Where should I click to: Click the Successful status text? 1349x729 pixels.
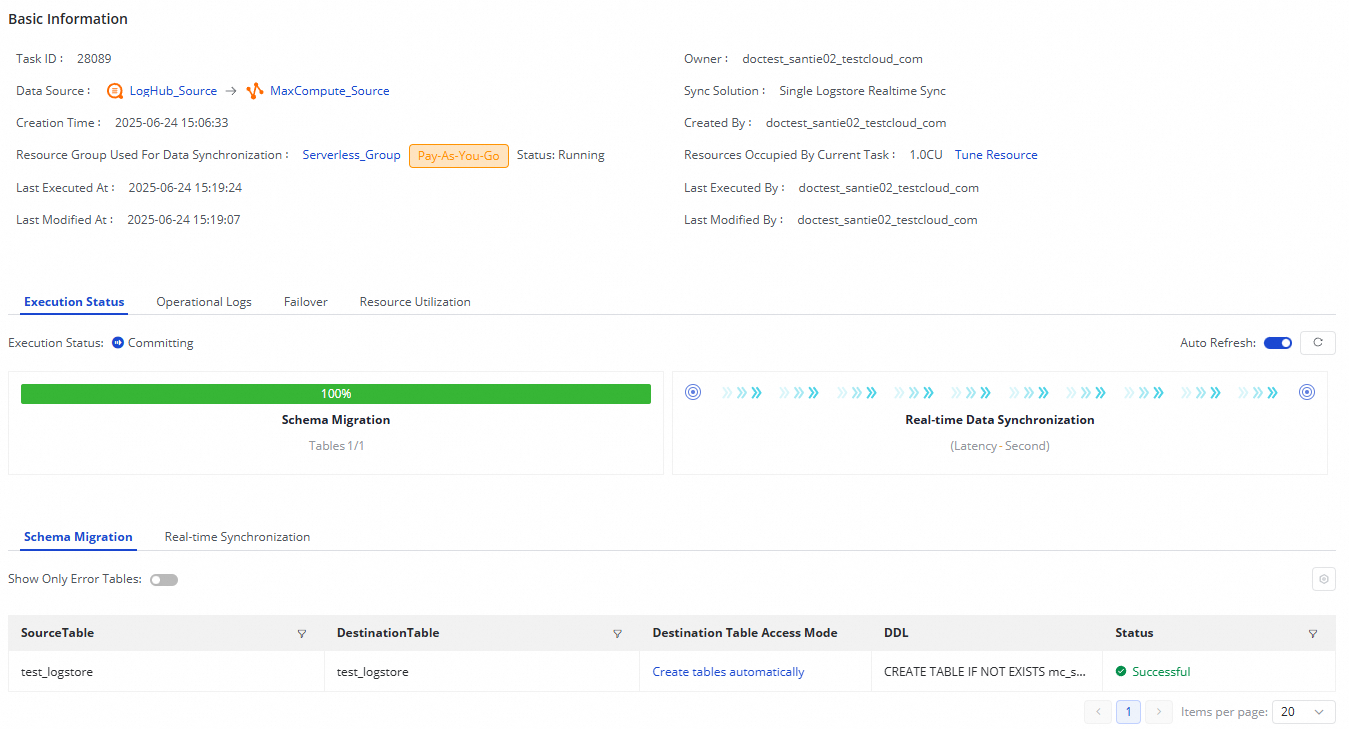(1161, 672)
